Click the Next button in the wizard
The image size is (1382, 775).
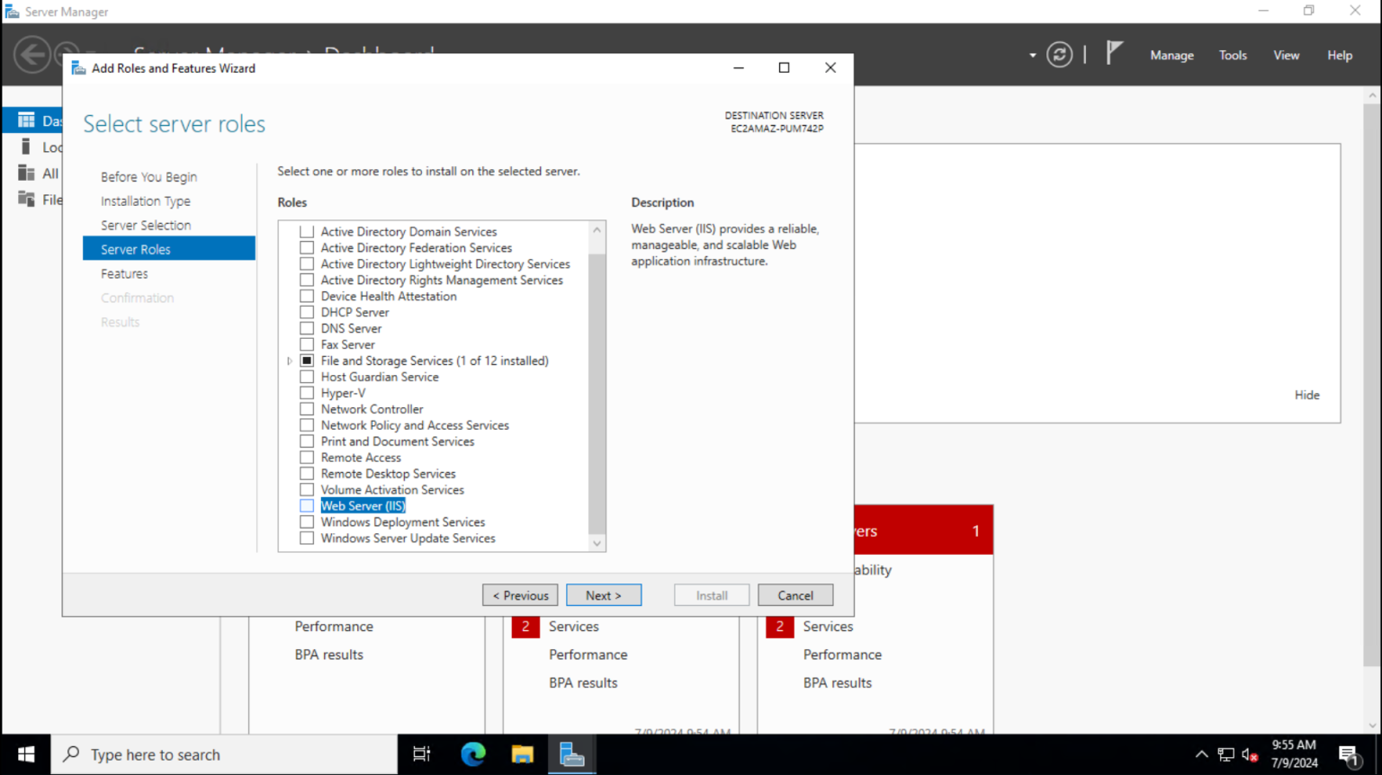pos(603,594)
